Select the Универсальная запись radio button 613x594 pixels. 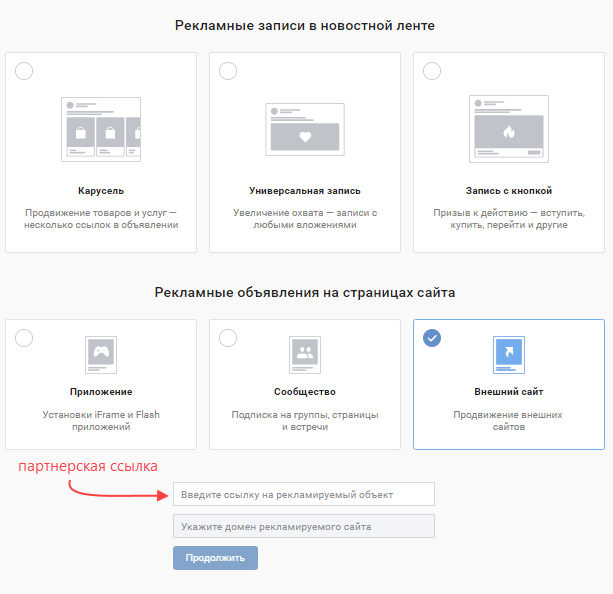coord(228,70)
